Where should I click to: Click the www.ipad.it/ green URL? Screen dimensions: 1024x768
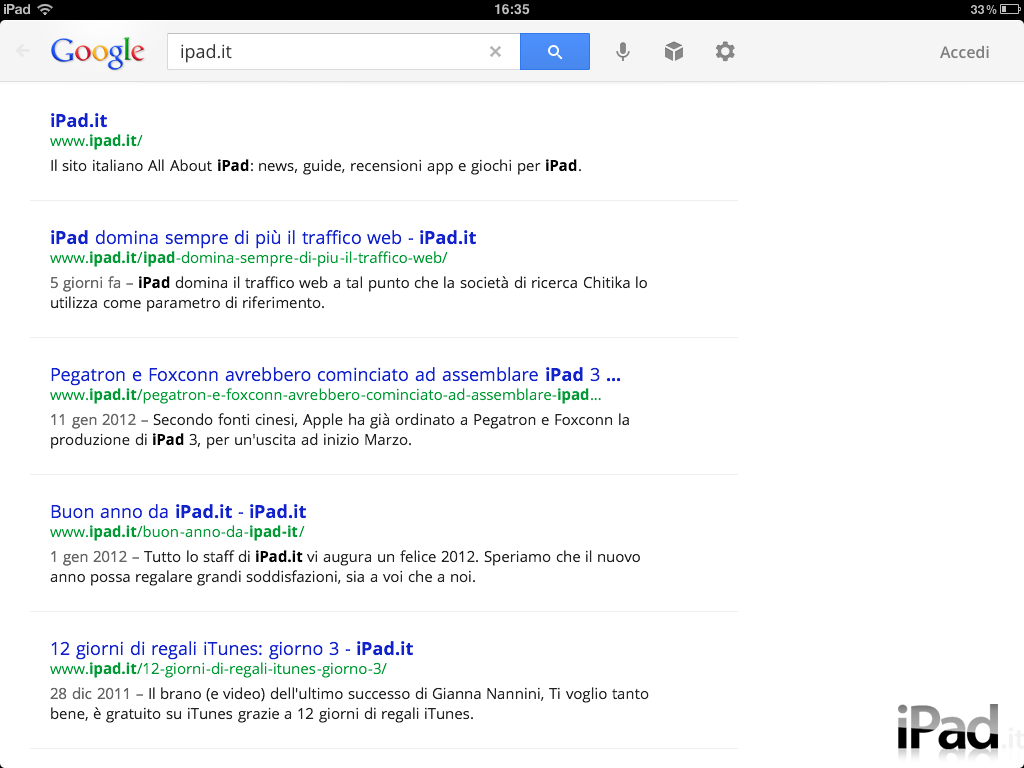click(96, 141)
